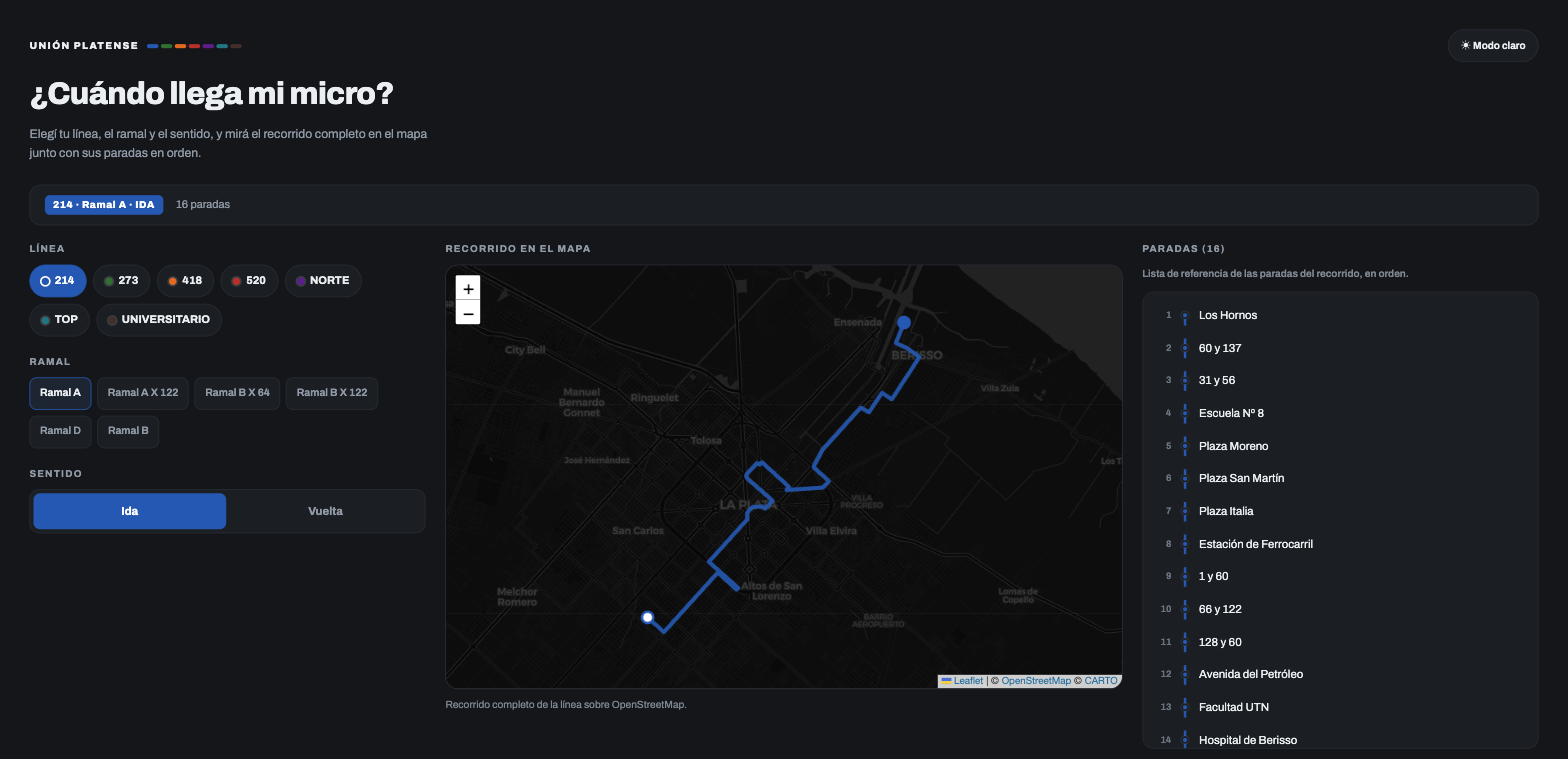Switch to Modo claro theme
This screenshot has width=1568, height=759.
pos(1493,46)
